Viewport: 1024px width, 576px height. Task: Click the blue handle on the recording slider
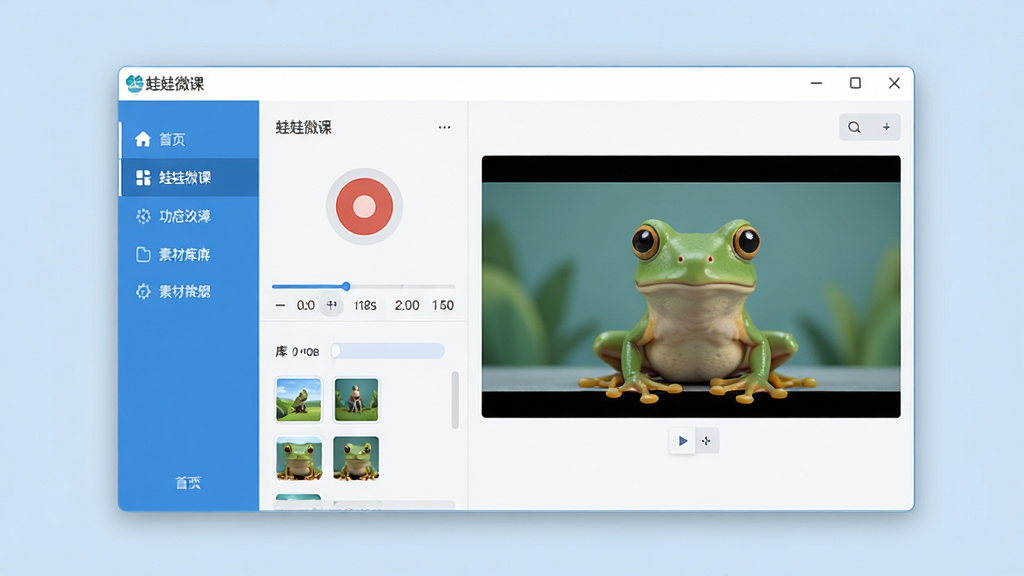pos(346,286)
